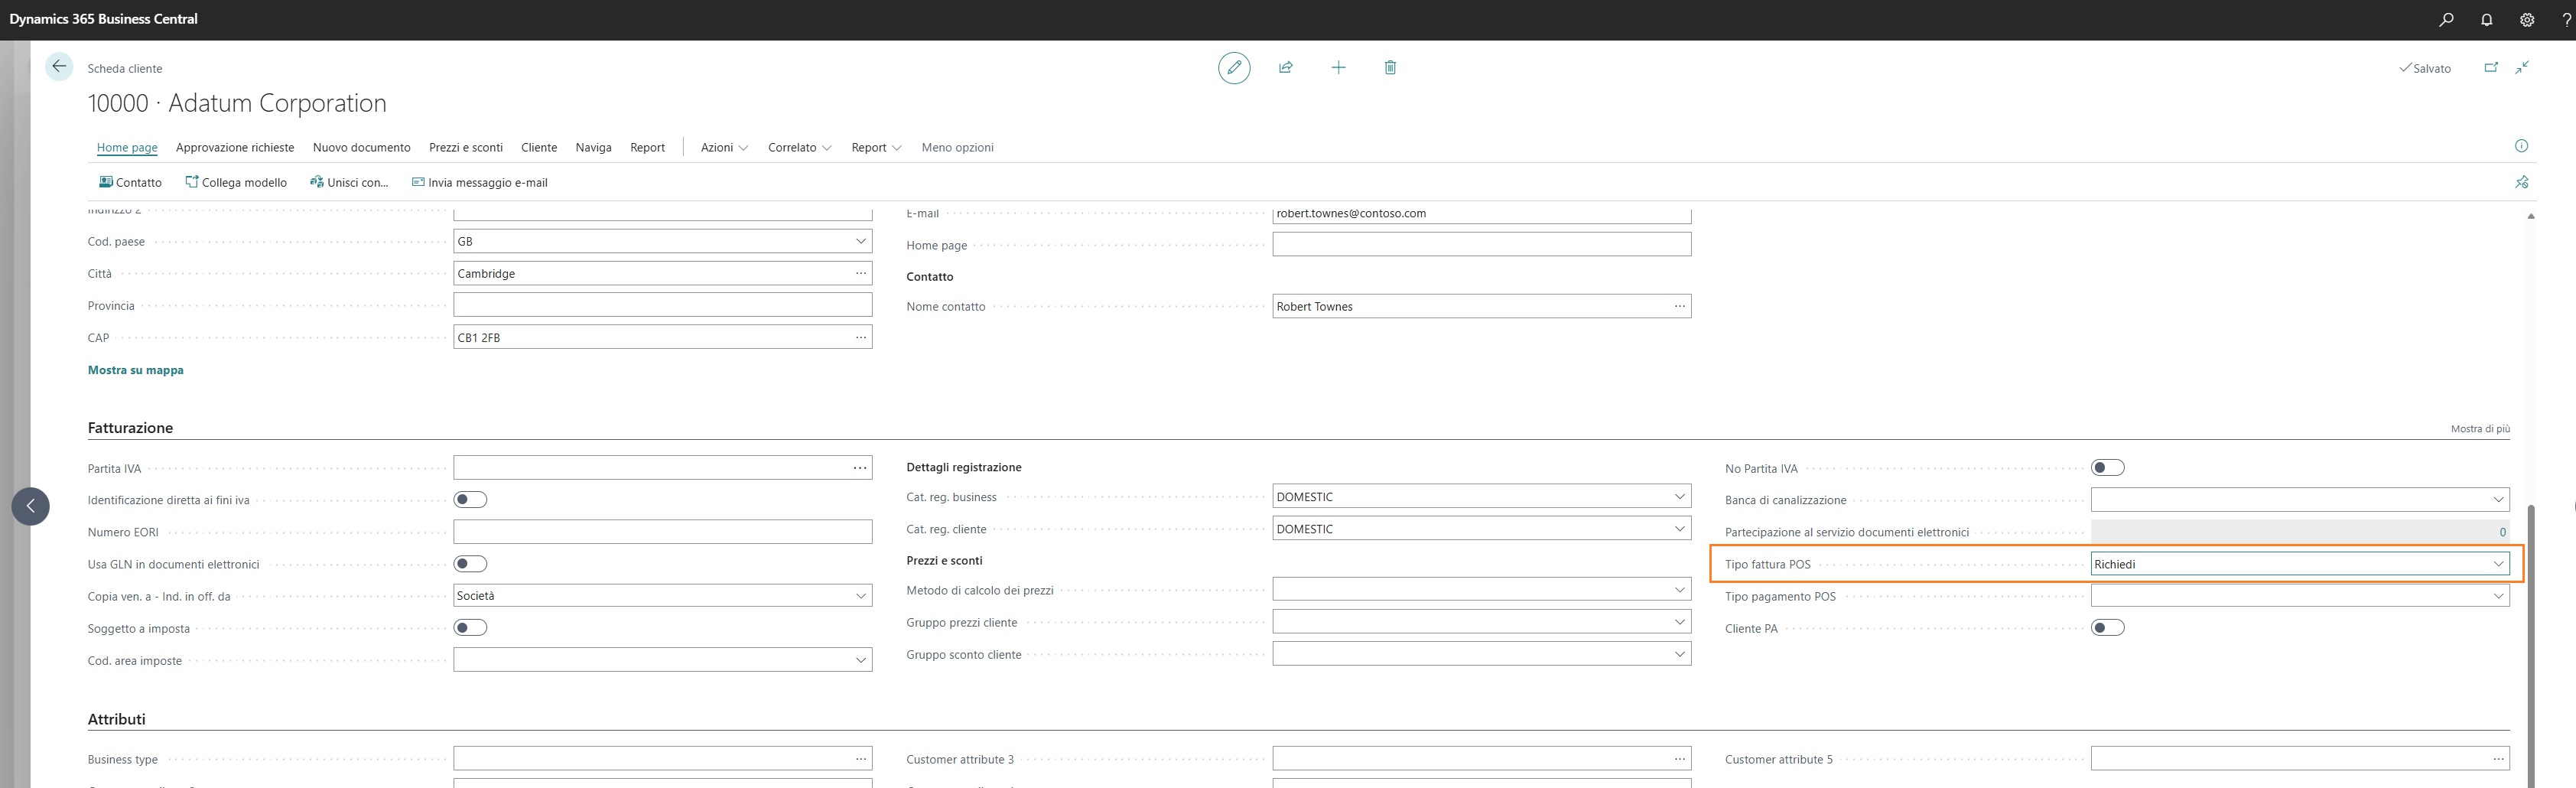Toggle No Partita IVA switch
Screen dimensions: 2576x788
coord(2108,468)
